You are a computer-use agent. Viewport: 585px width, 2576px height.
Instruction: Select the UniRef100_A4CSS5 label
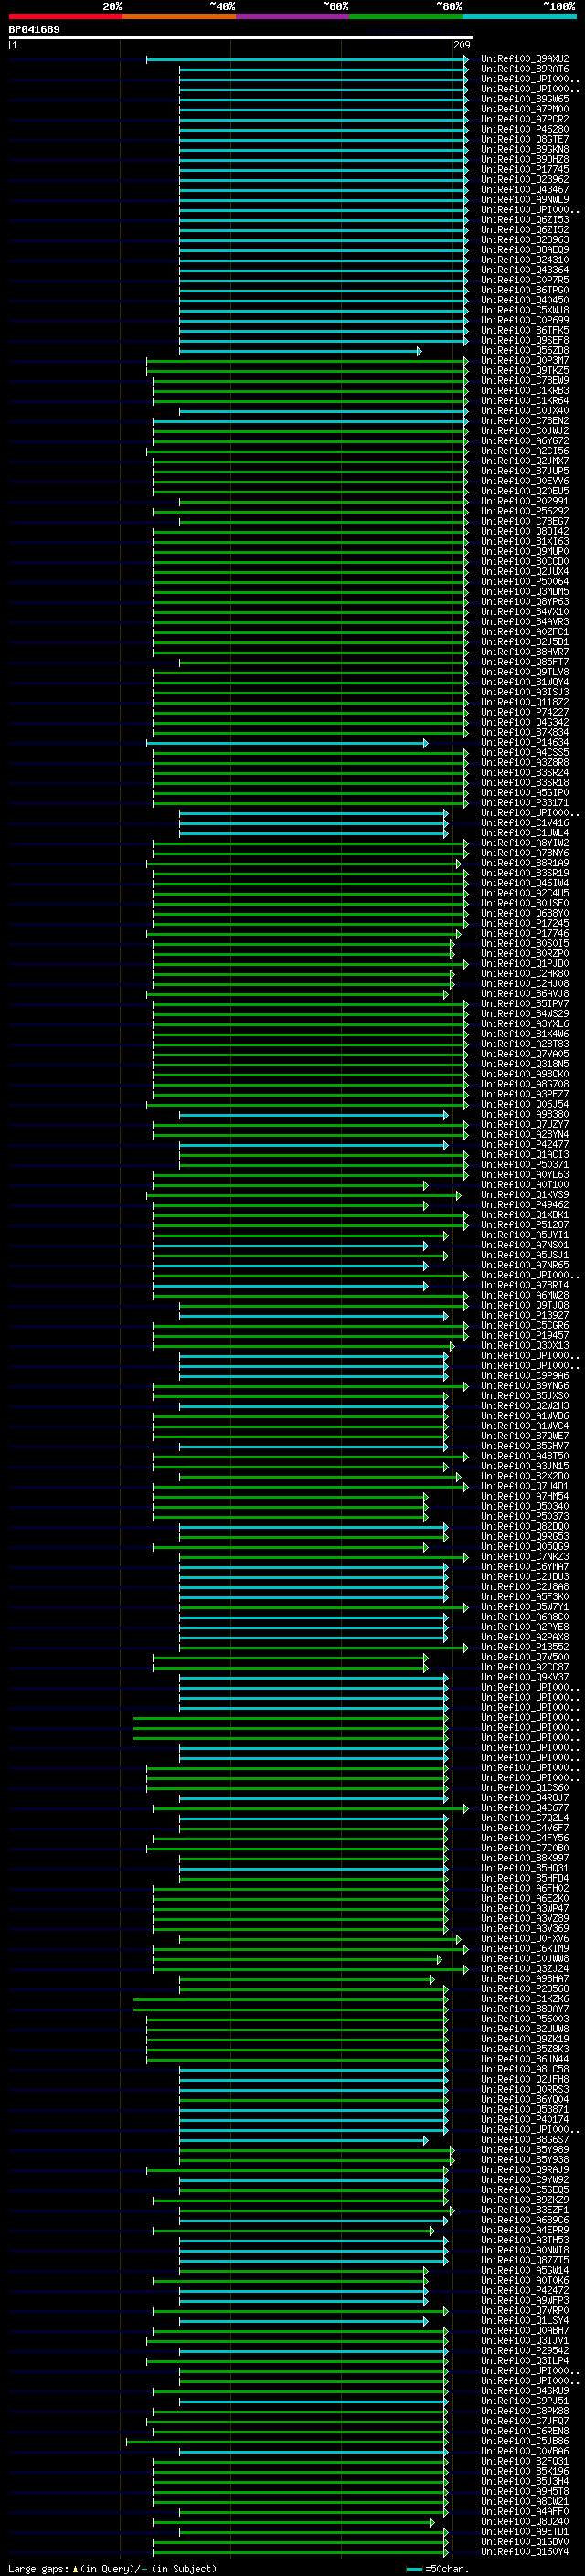click(525, 752)
